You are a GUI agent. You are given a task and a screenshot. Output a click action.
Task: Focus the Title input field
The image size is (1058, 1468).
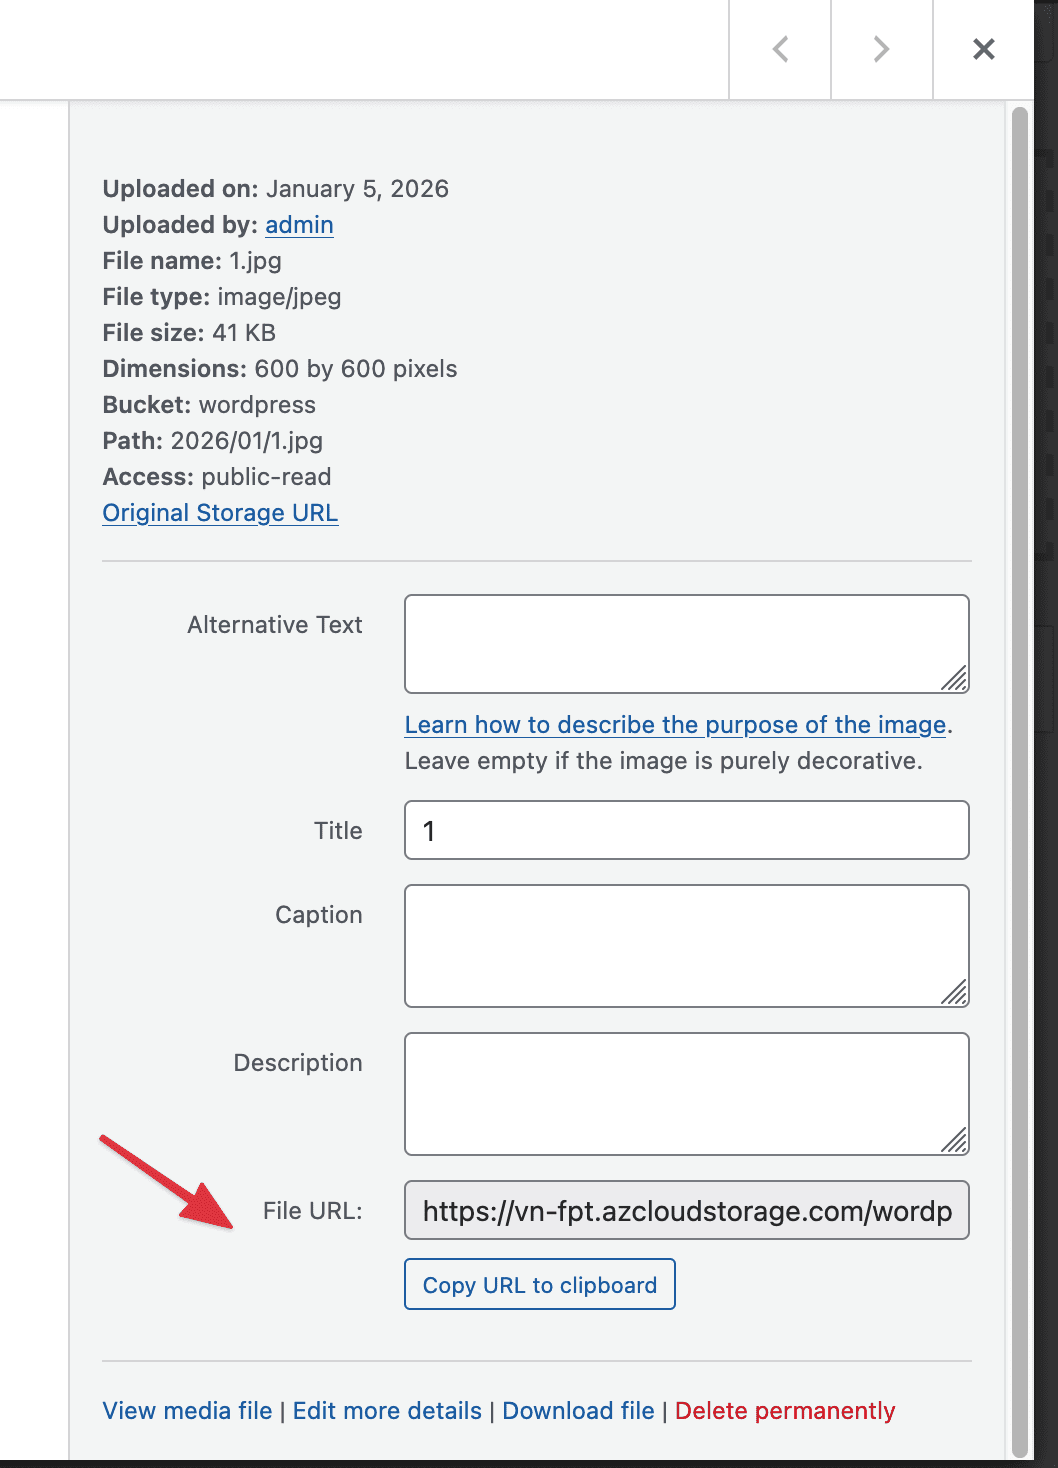click(686, 830)
